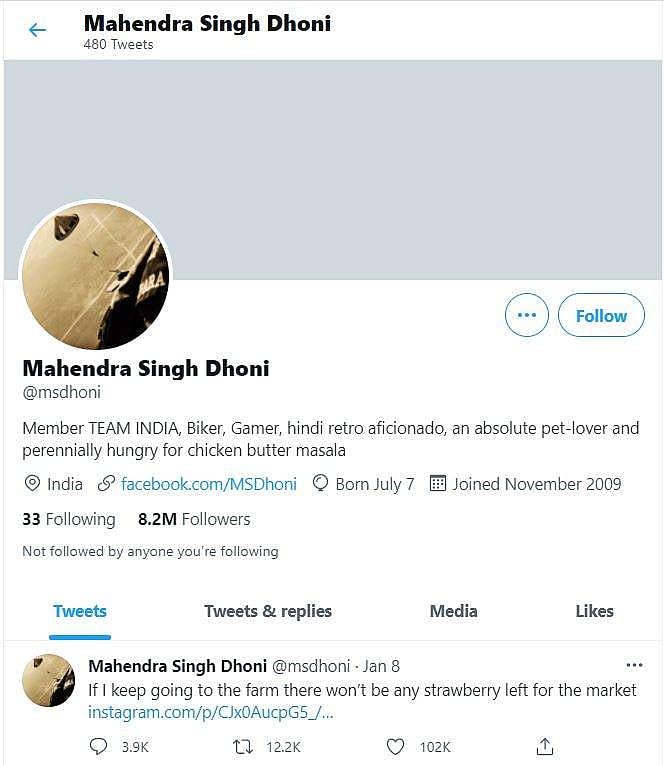Retweet the strawberry farm tweet

point(242,746)
